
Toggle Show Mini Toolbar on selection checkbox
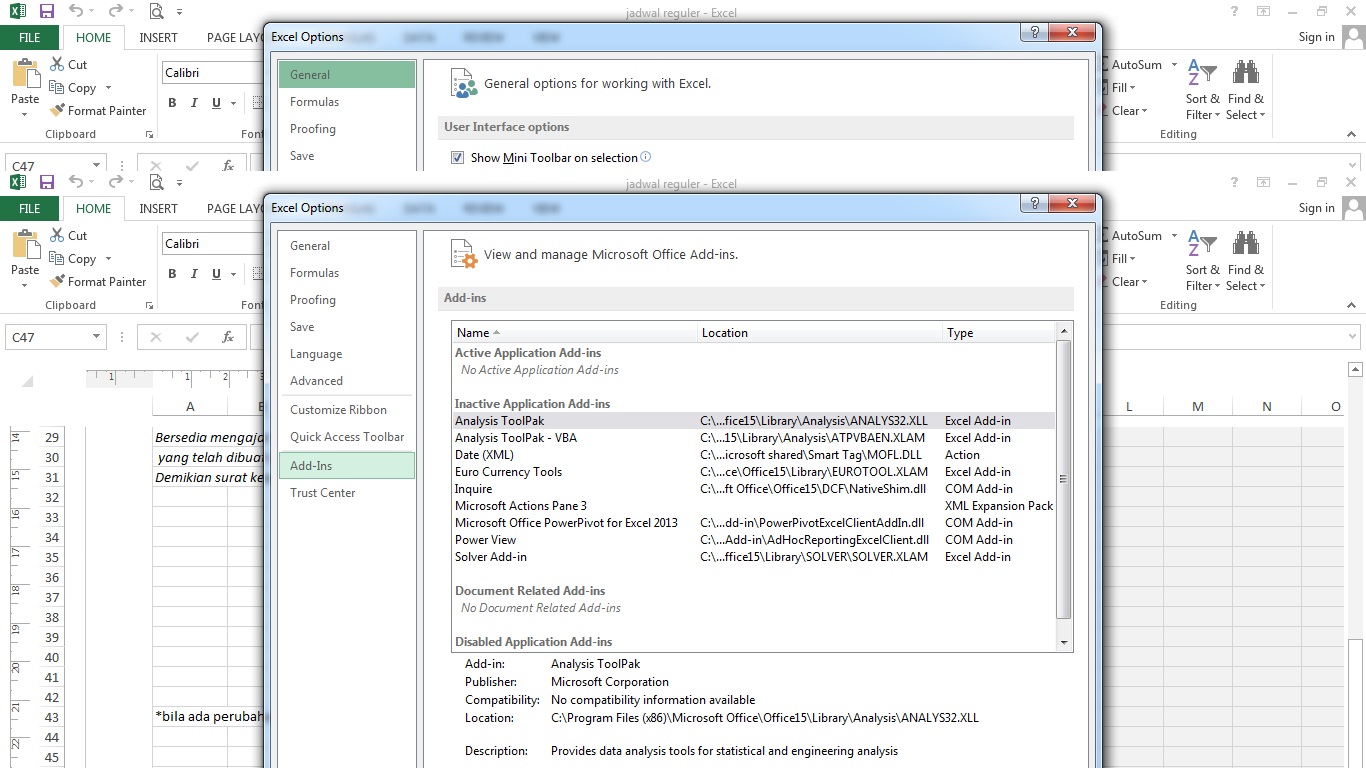[x=457, y=158]
